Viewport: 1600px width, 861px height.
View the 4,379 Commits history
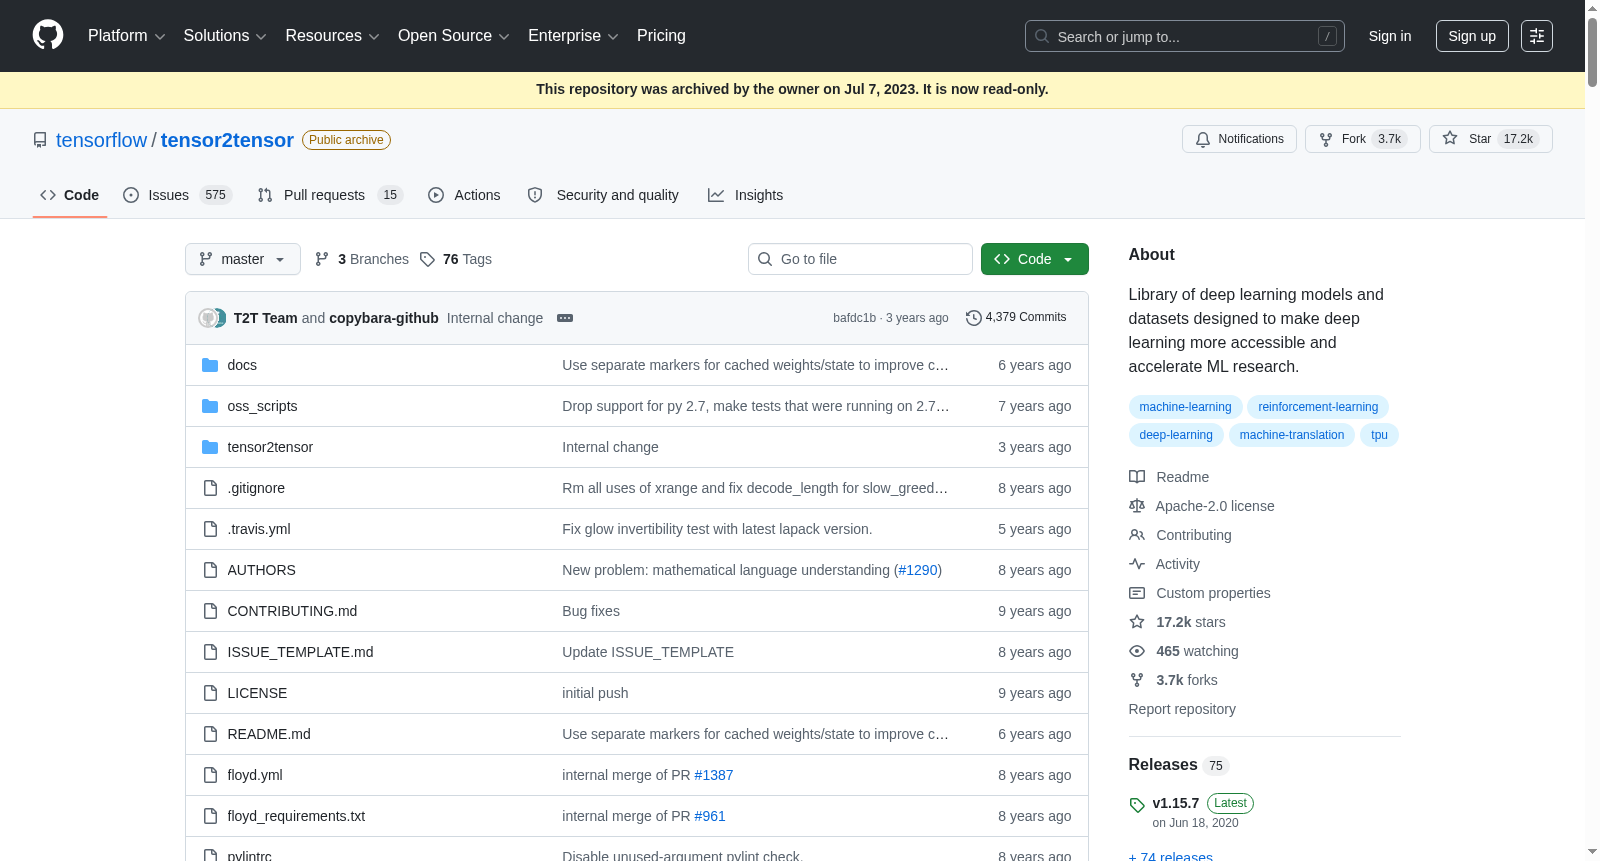1016,317
